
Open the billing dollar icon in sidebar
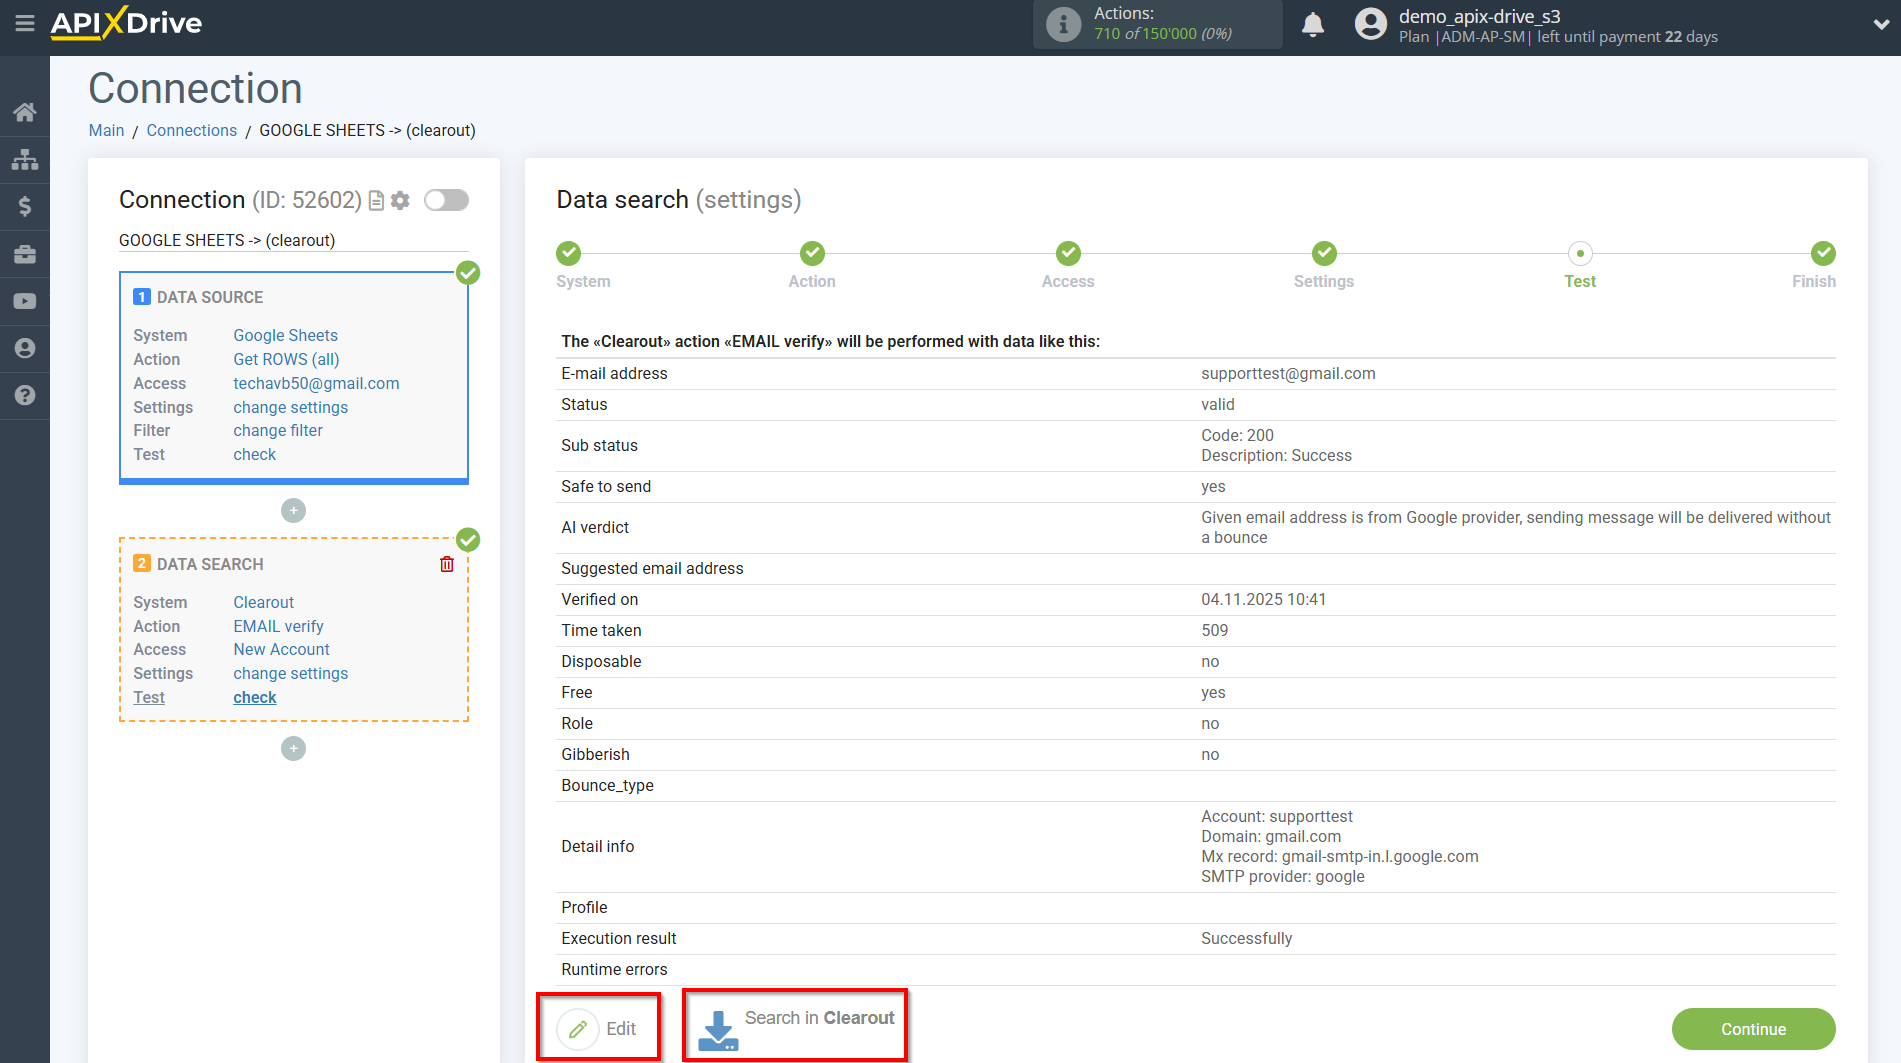25,206
